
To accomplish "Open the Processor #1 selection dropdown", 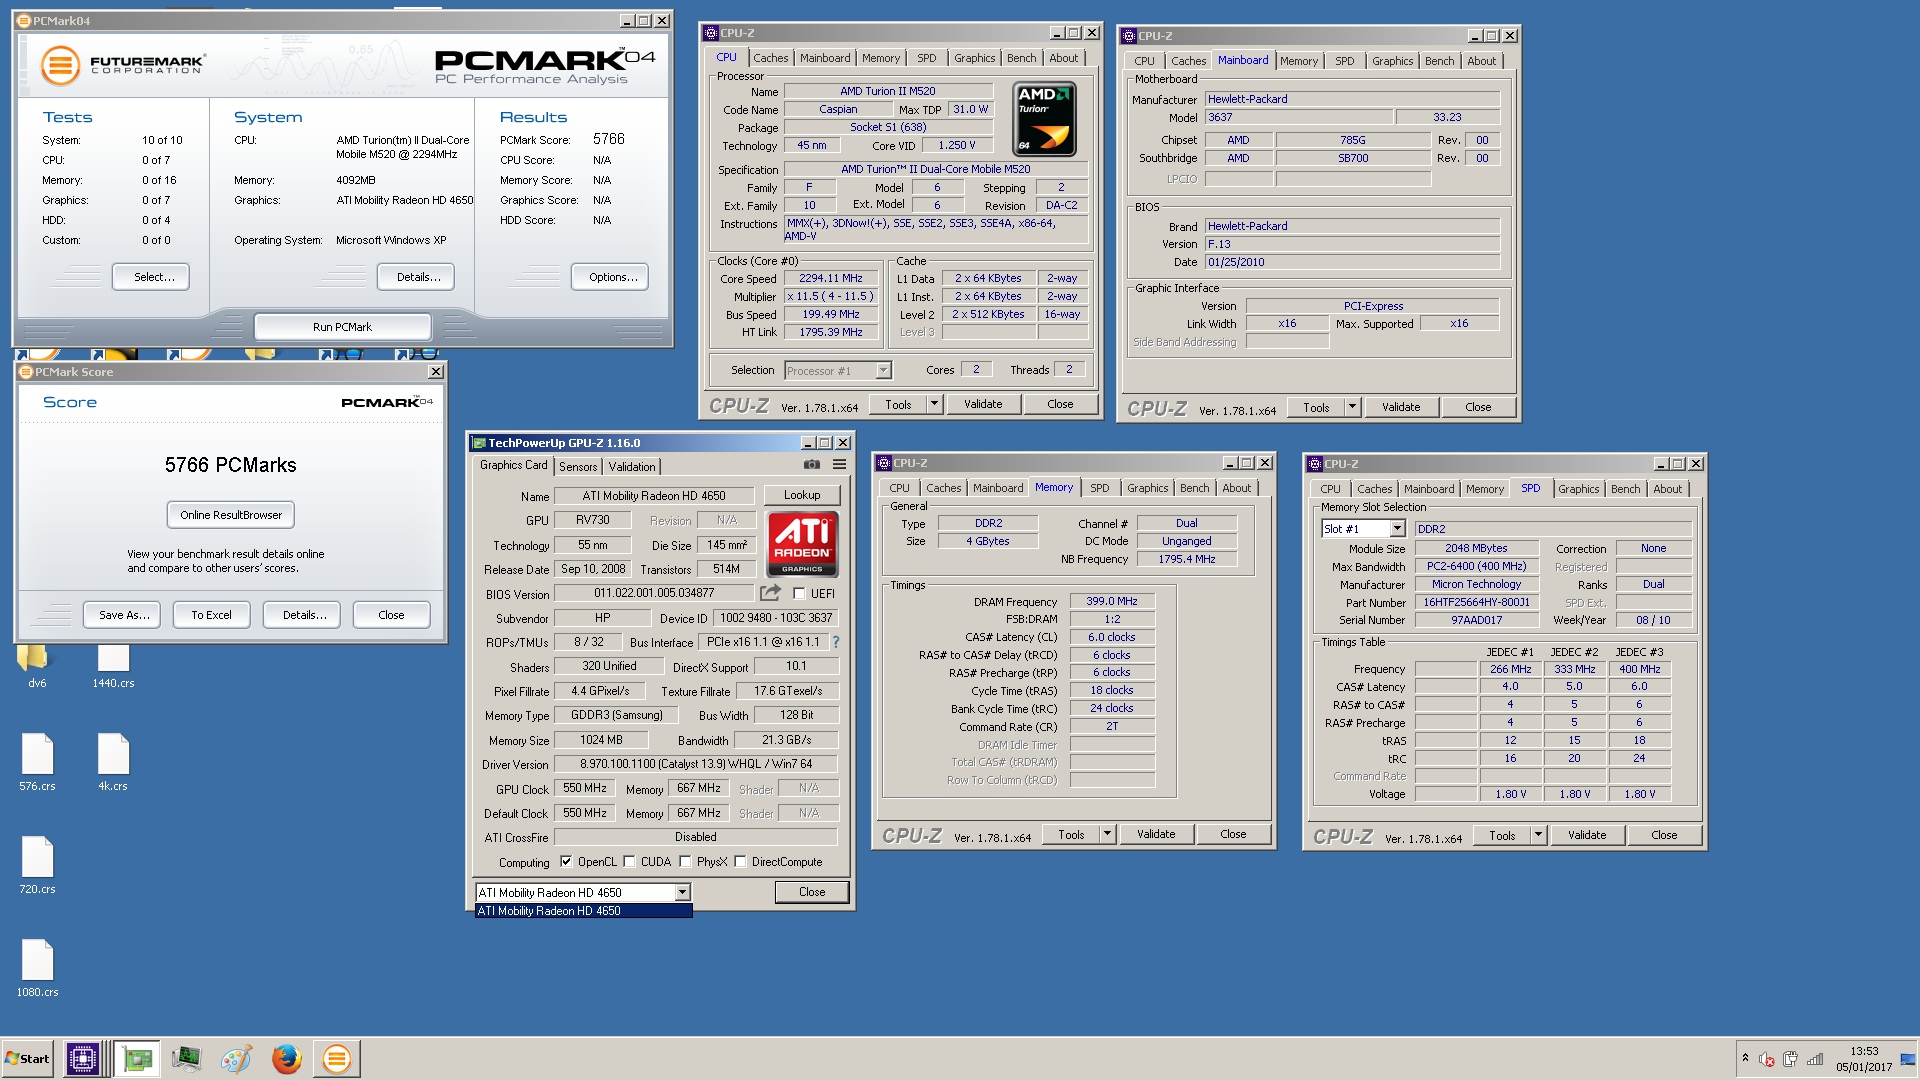I will (883, 371).
